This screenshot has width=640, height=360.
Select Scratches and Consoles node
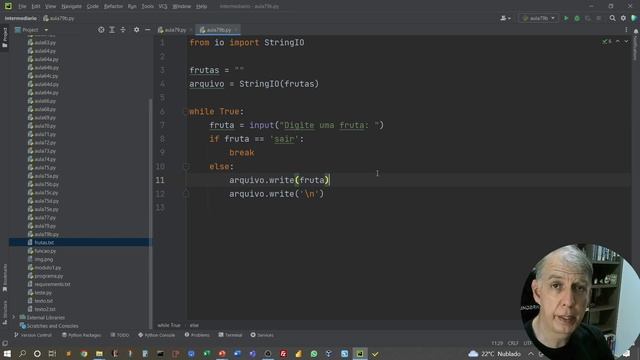[52, 326]
